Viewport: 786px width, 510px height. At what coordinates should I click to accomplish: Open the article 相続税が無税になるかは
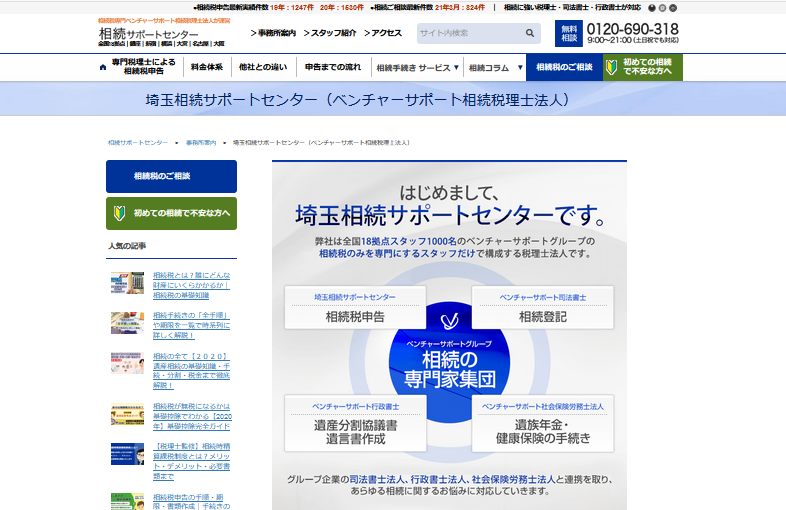192,416
